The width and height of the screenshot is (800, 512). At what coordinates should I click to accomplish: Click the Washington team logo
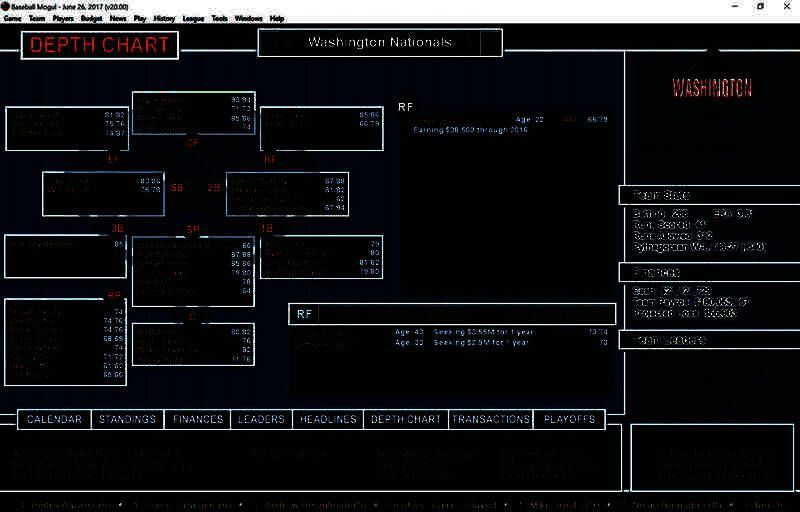[x=711, y=88]
